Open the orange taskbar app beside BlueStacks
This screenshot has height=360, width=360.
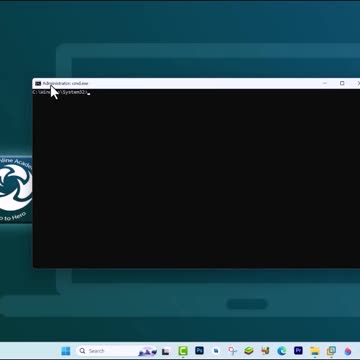click(x=265, y=351)
